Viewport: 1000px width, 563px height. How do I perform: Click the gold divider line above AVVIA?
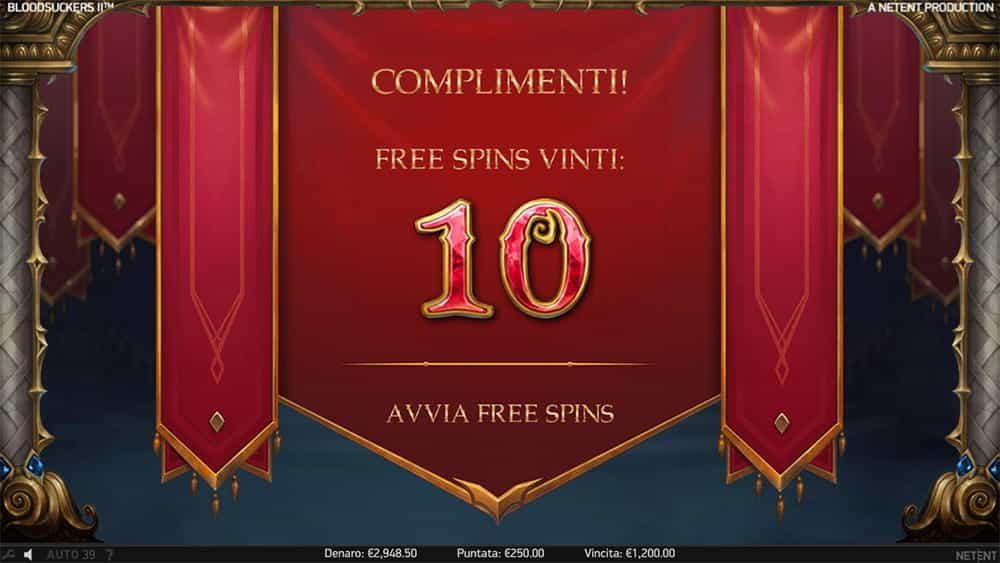click(x=499, y=364)
